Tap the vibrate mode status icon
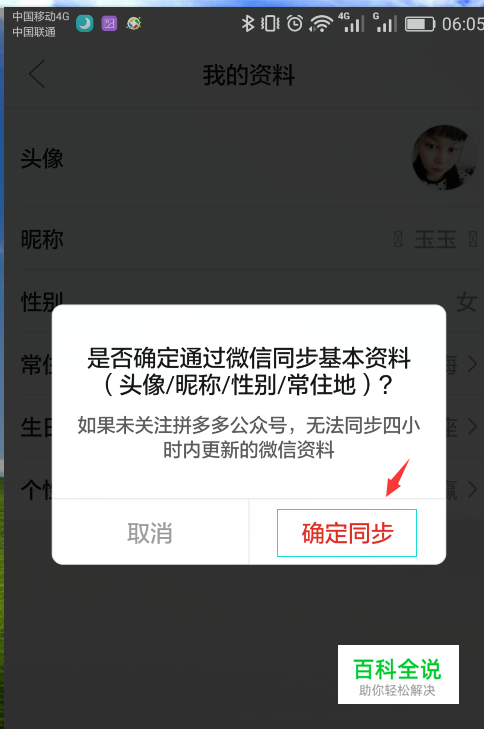 pyautogui.click(x=270, y=23)
